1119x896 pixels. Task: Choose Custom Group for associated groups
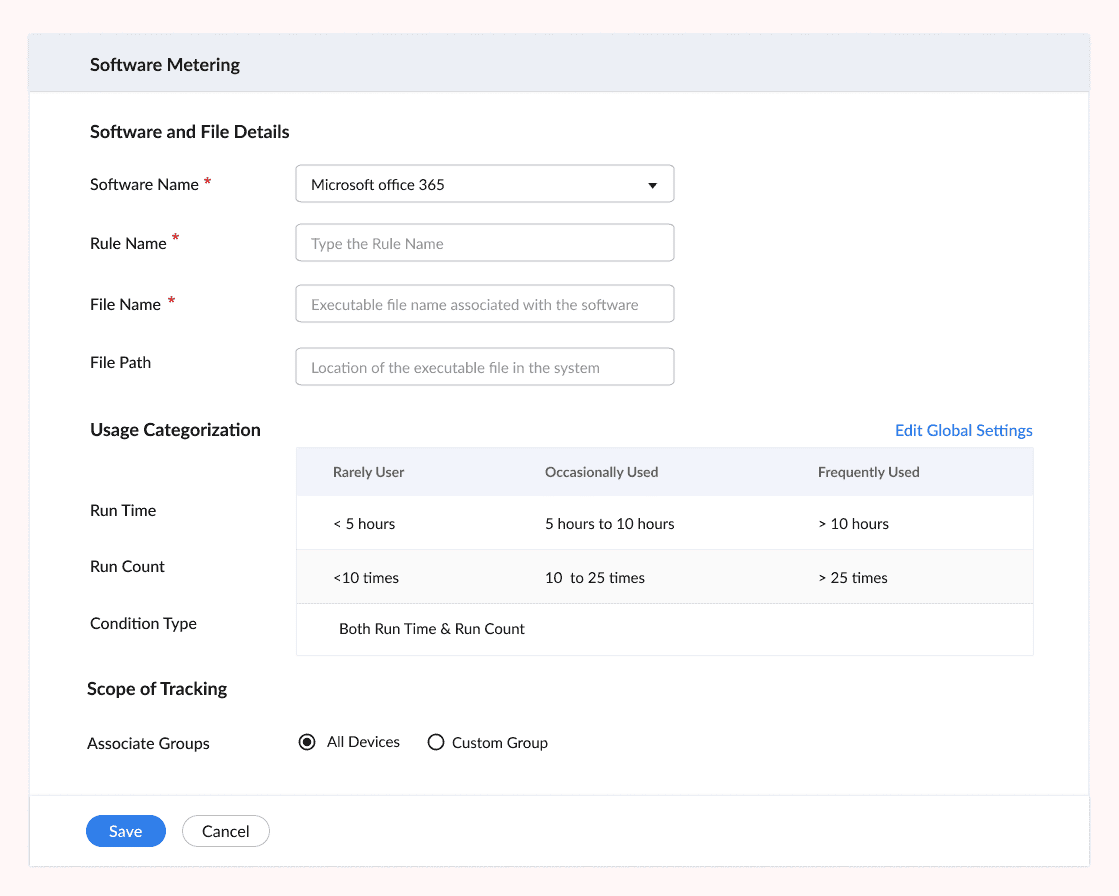pyautogui.click(x=436, y=742)
